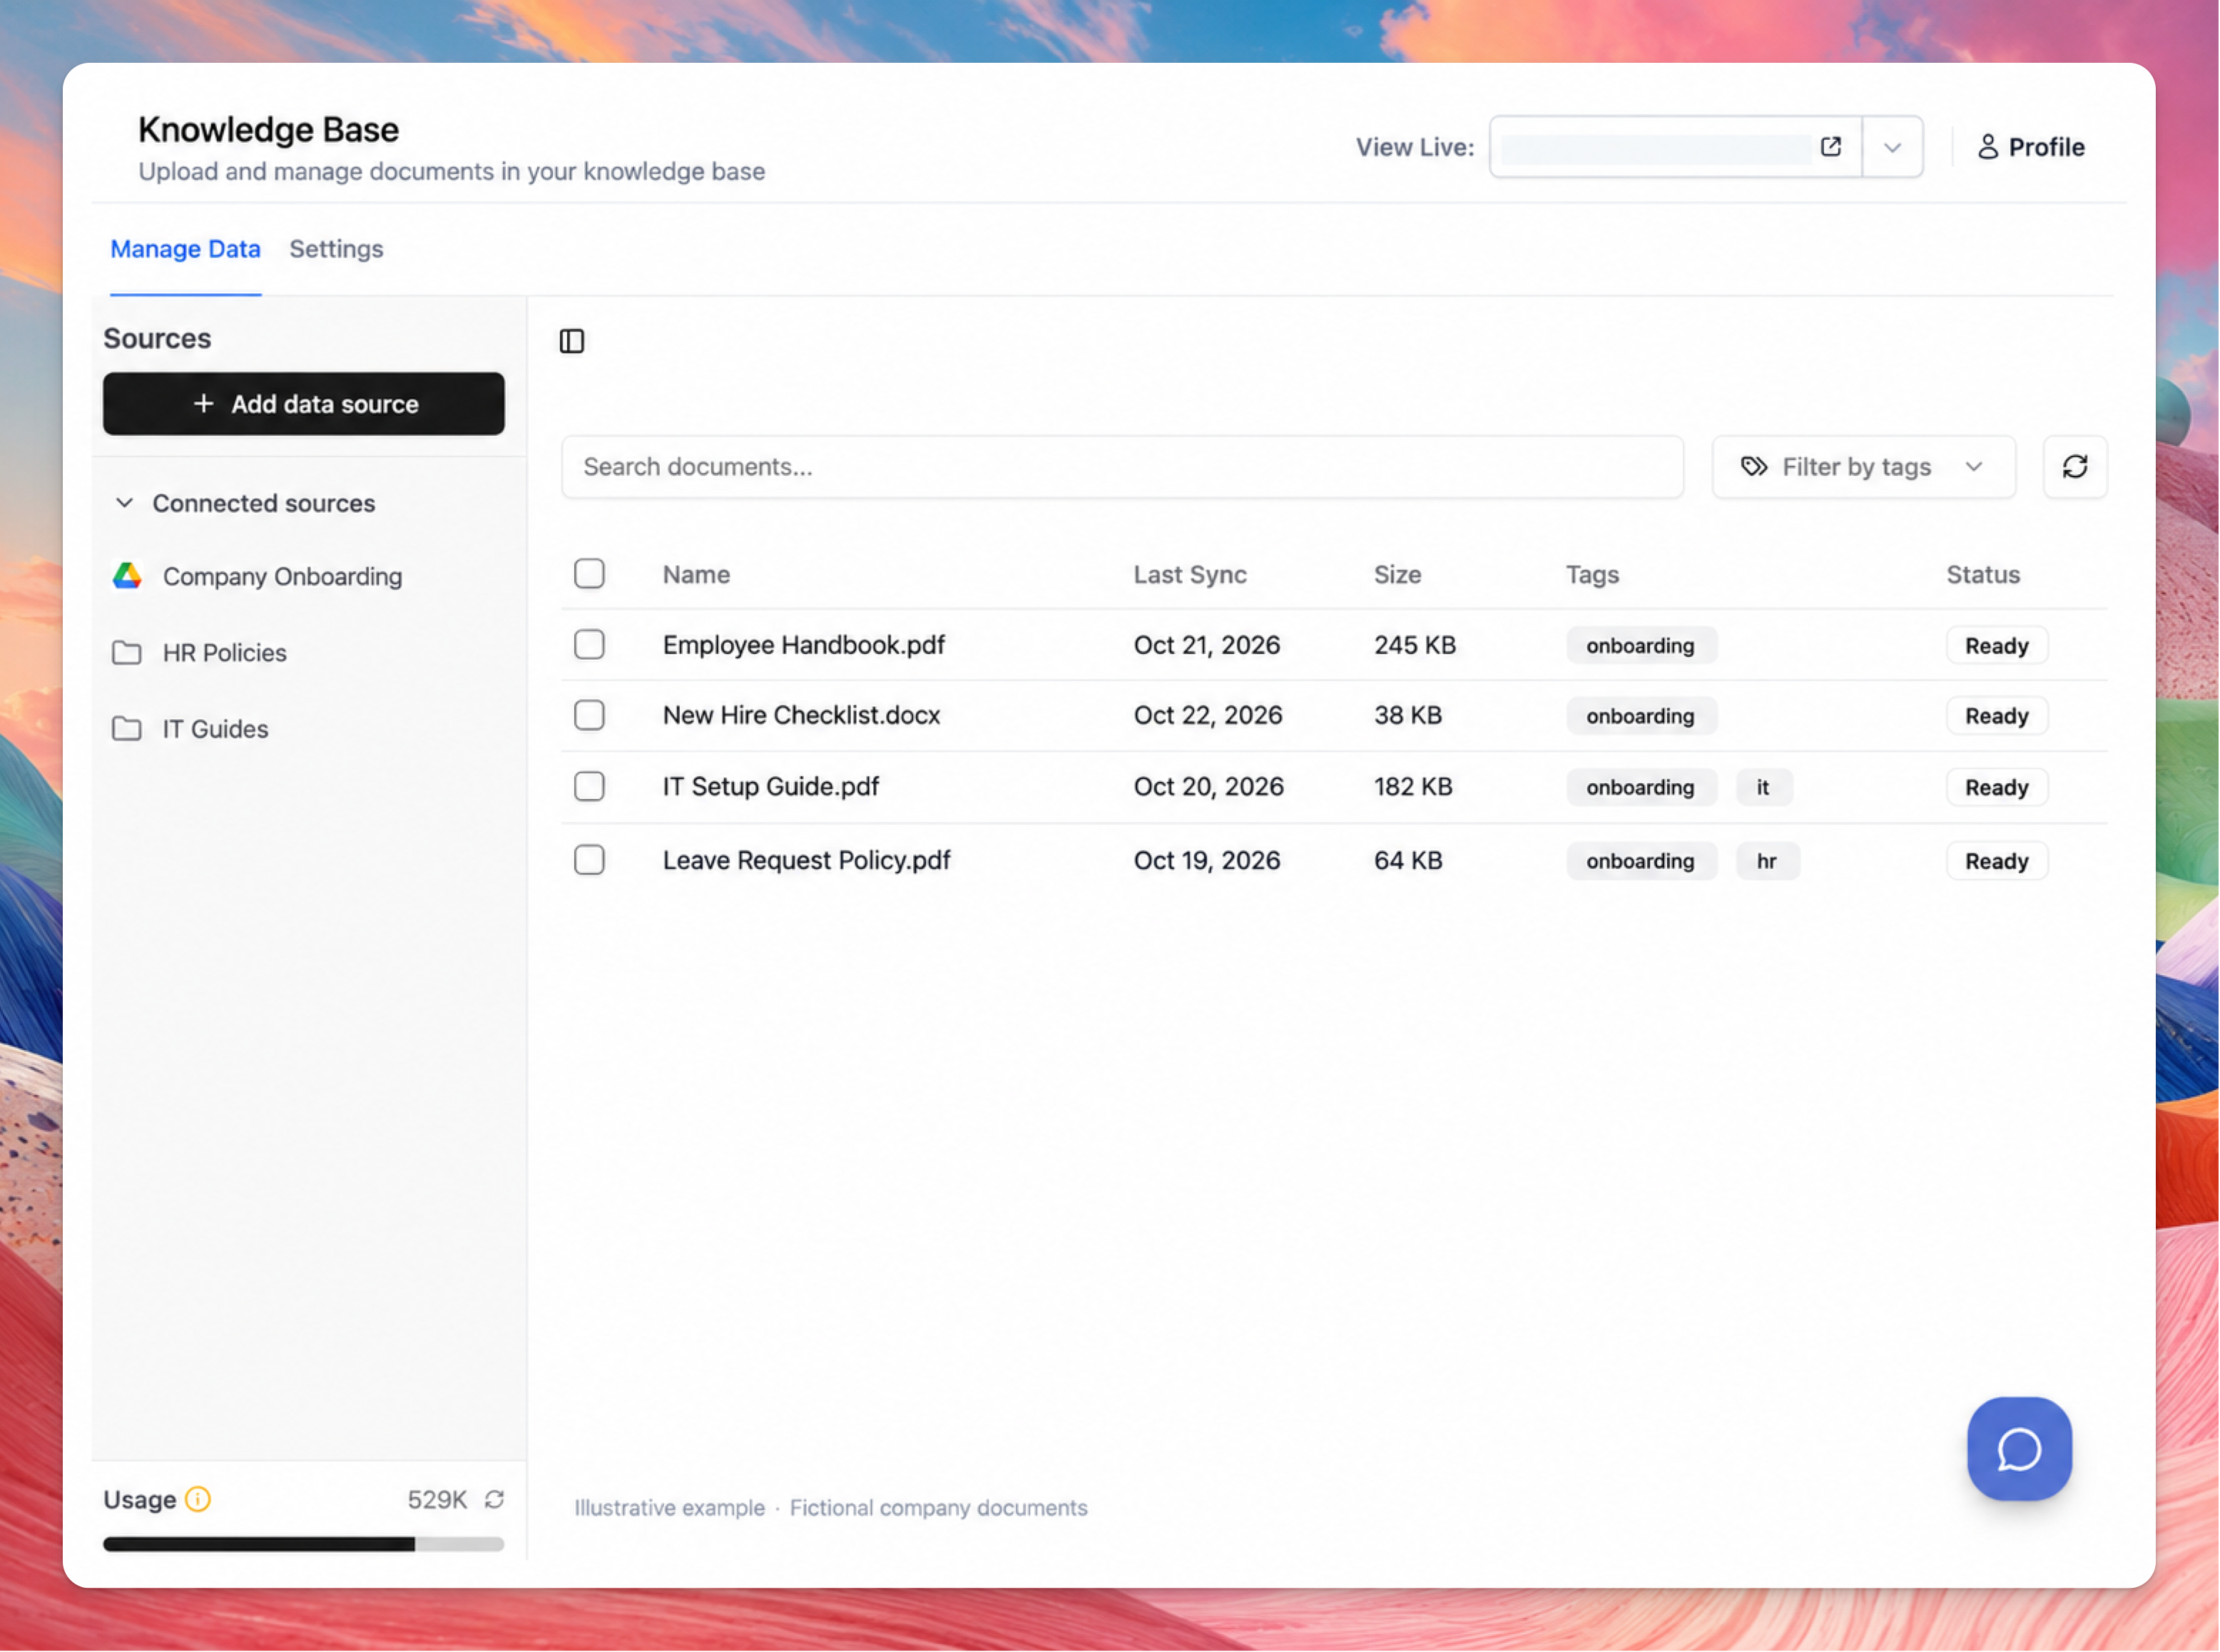Image resolution: width=2220 pixels, height=1652 pixels.
Task: Open the Settings tab
Action: click(x=336, y=249)
